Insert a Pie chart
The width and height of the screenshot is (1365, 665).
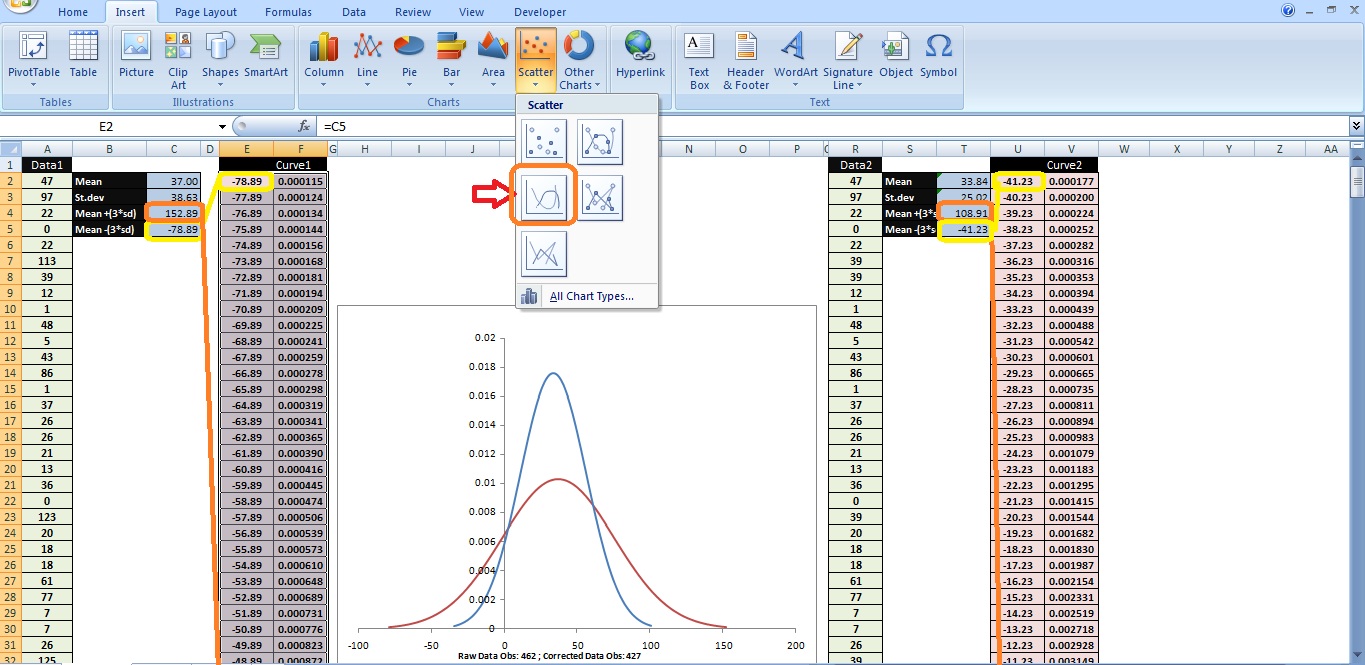[x=408, y=58]
